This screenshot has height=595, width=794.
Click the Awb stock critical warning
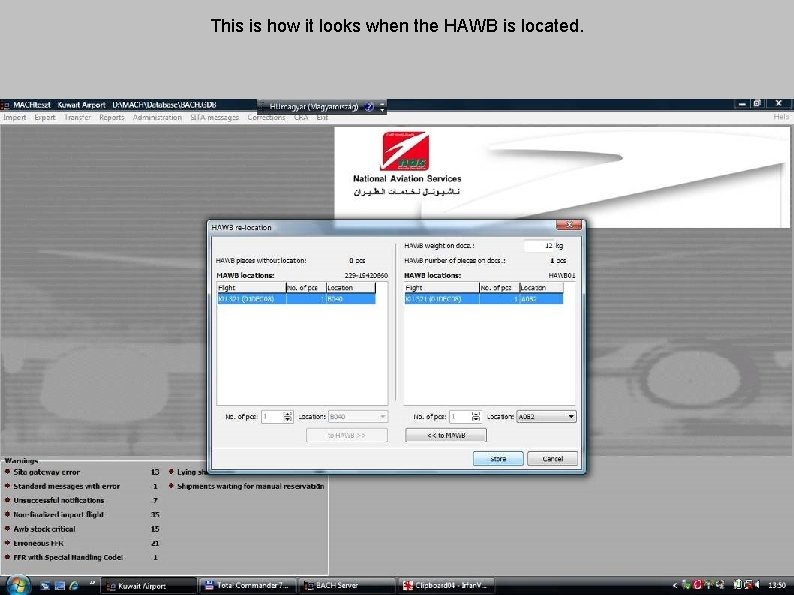point(44,529)
